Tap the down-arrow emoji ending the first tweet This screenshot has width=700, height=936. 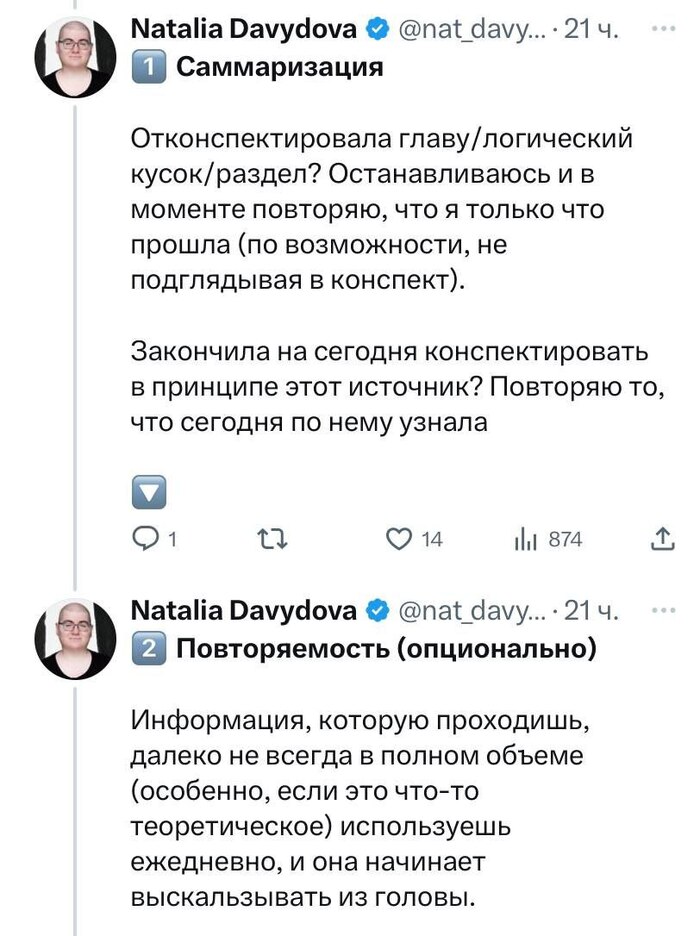(x=147, y=492)
